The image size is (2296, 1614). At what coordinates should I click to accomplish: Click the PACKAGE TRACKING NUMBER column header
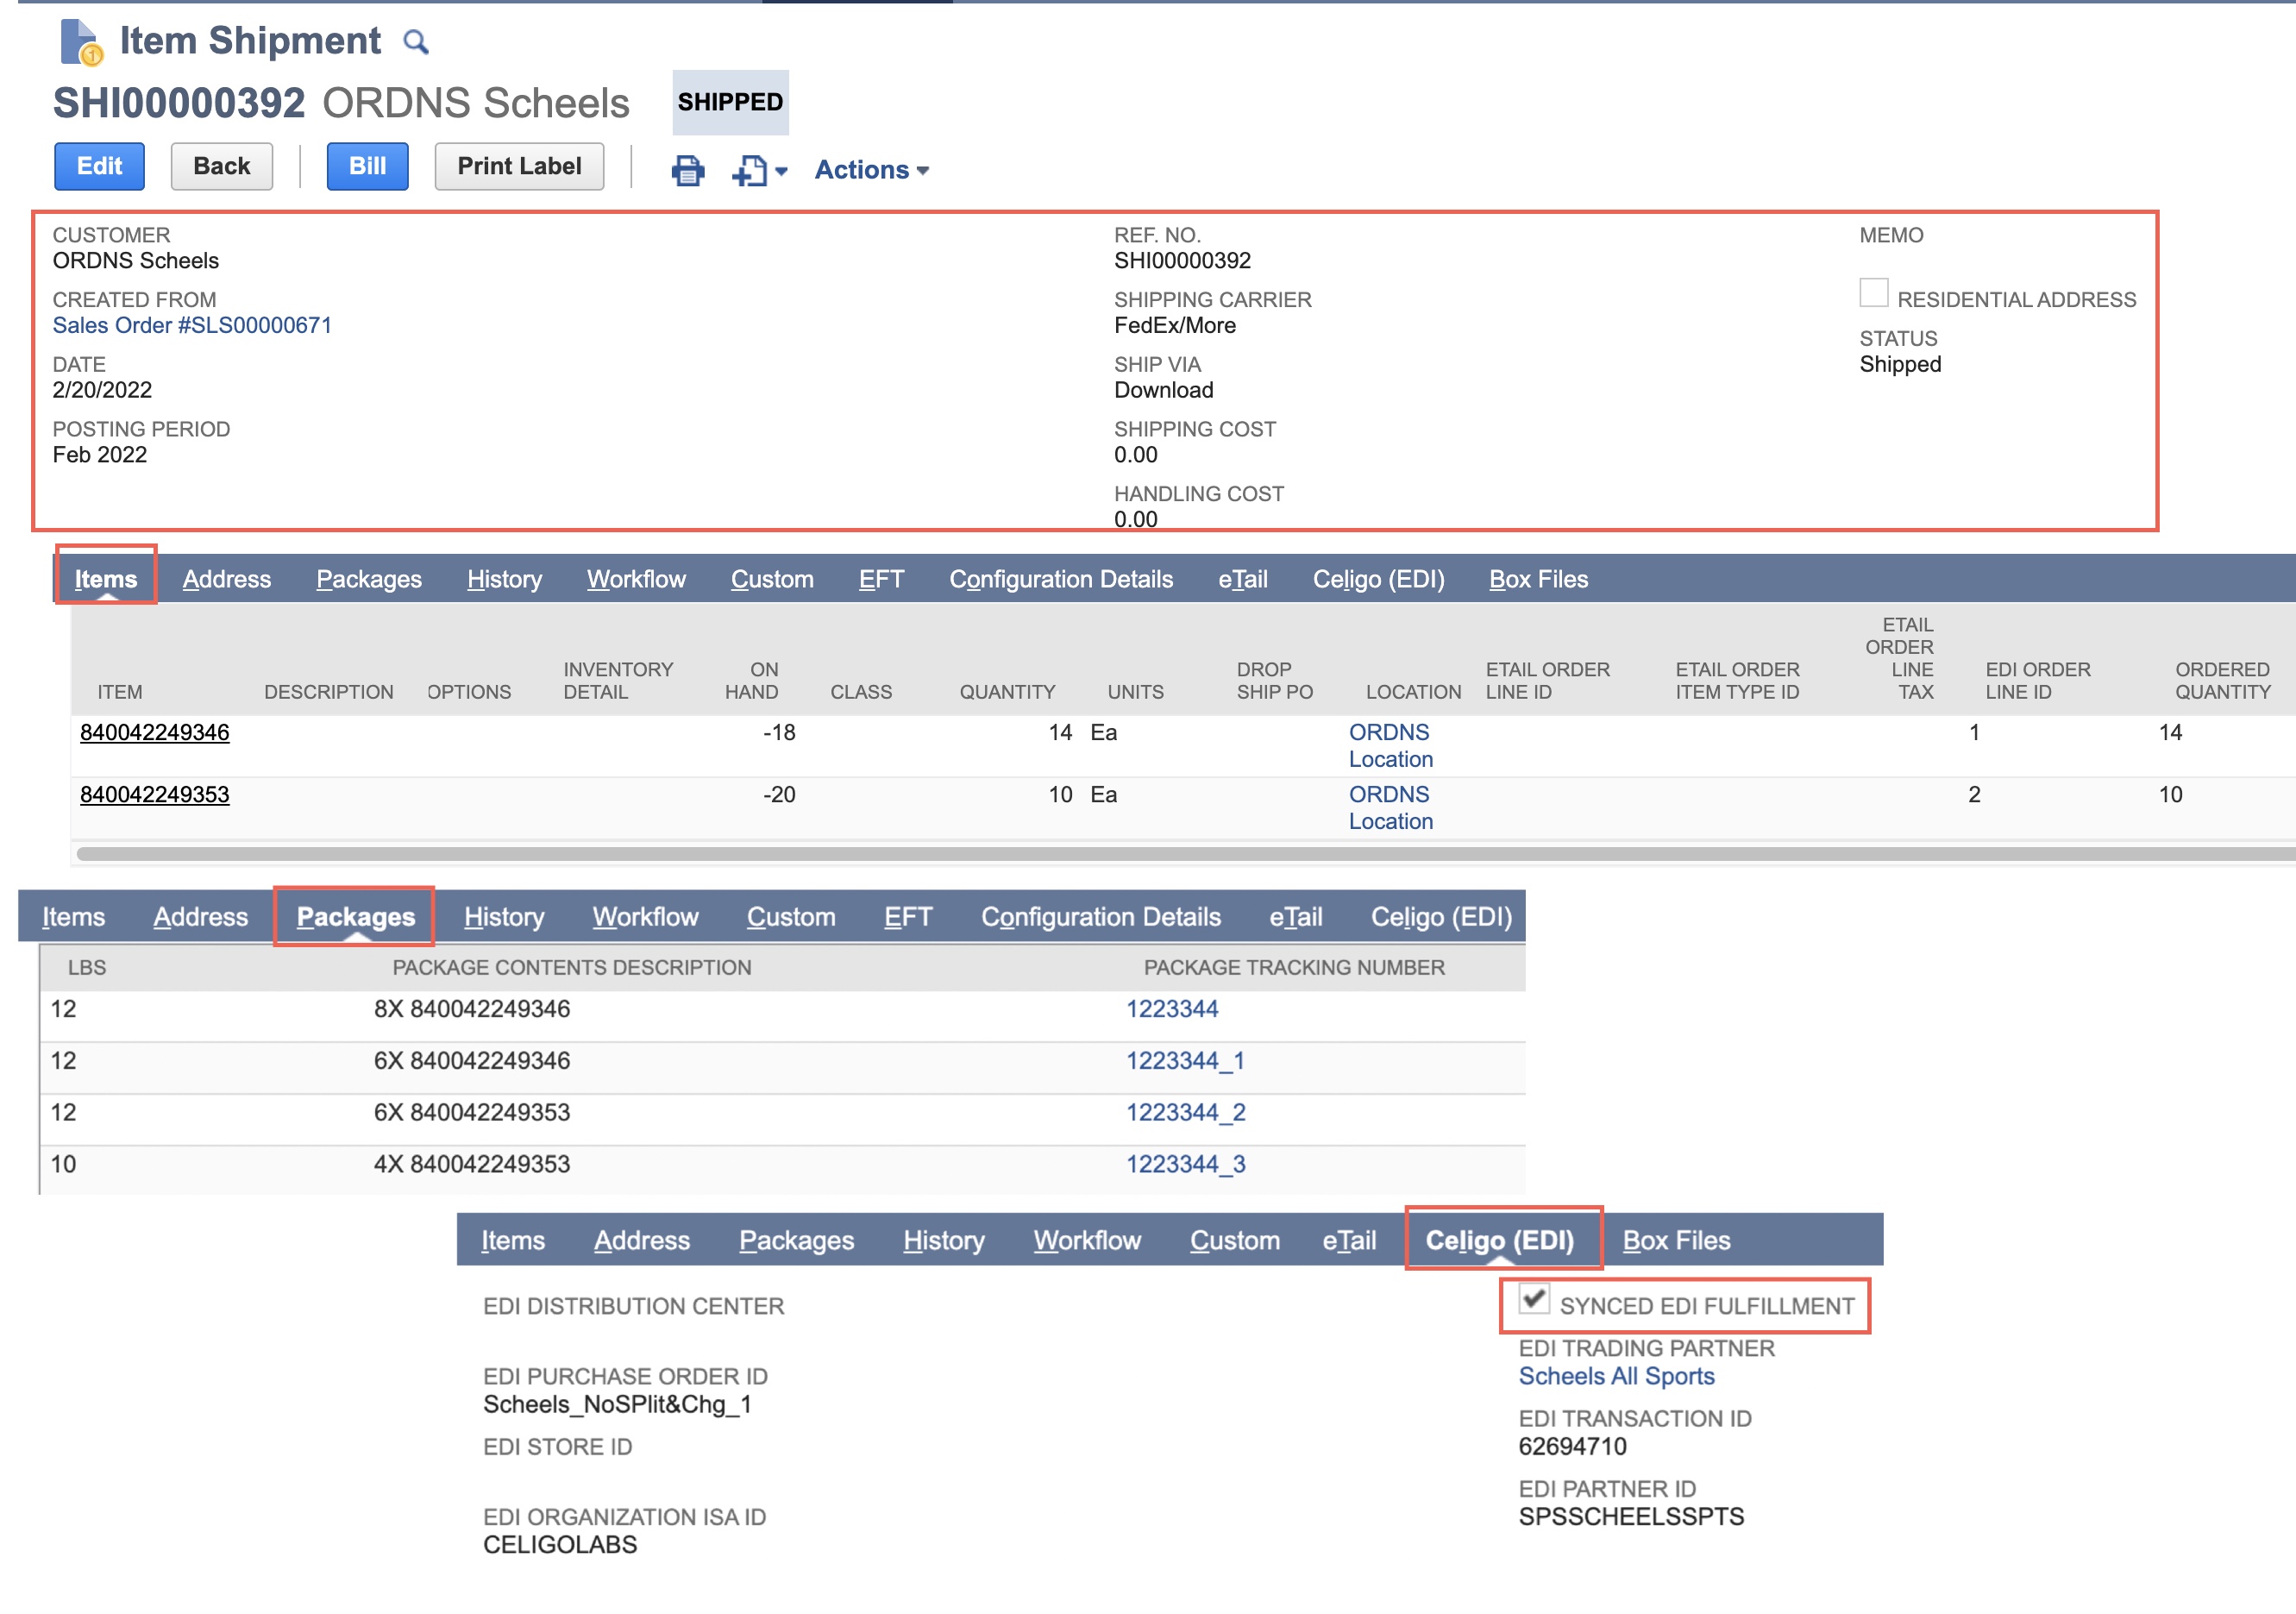[x=1294, y=967]
